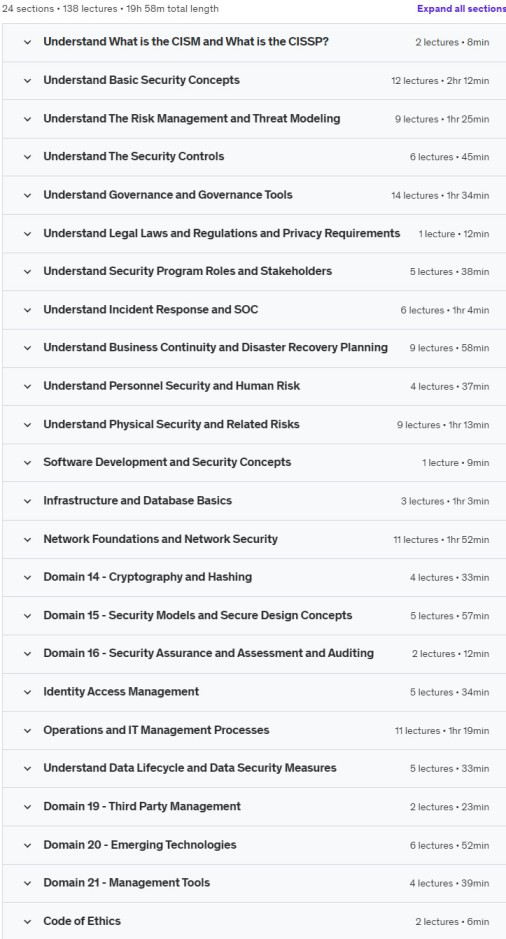The image size is (506, 939).
Task: Open 'Understand Incident Response and SOC' title
Action: [151, 310]
